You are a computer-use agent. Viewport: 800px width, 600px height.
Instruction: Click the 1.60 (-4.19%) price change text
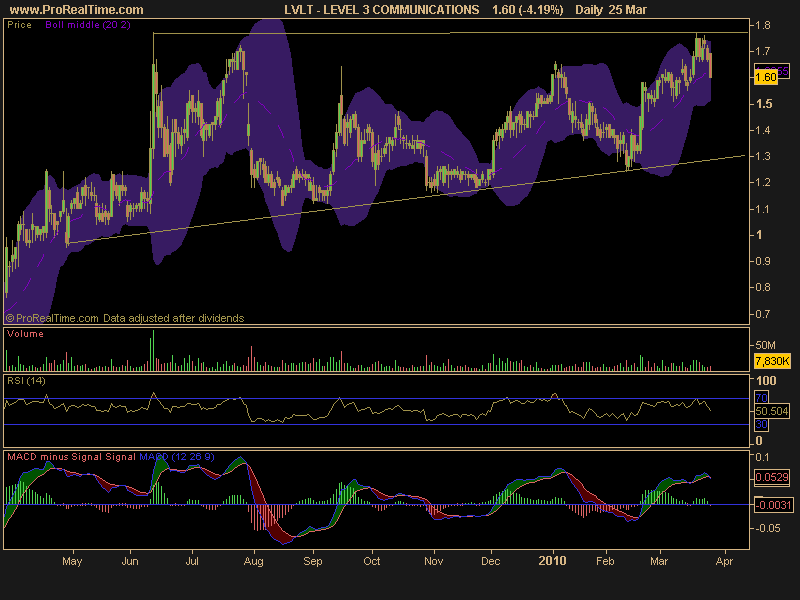(528, 10)
